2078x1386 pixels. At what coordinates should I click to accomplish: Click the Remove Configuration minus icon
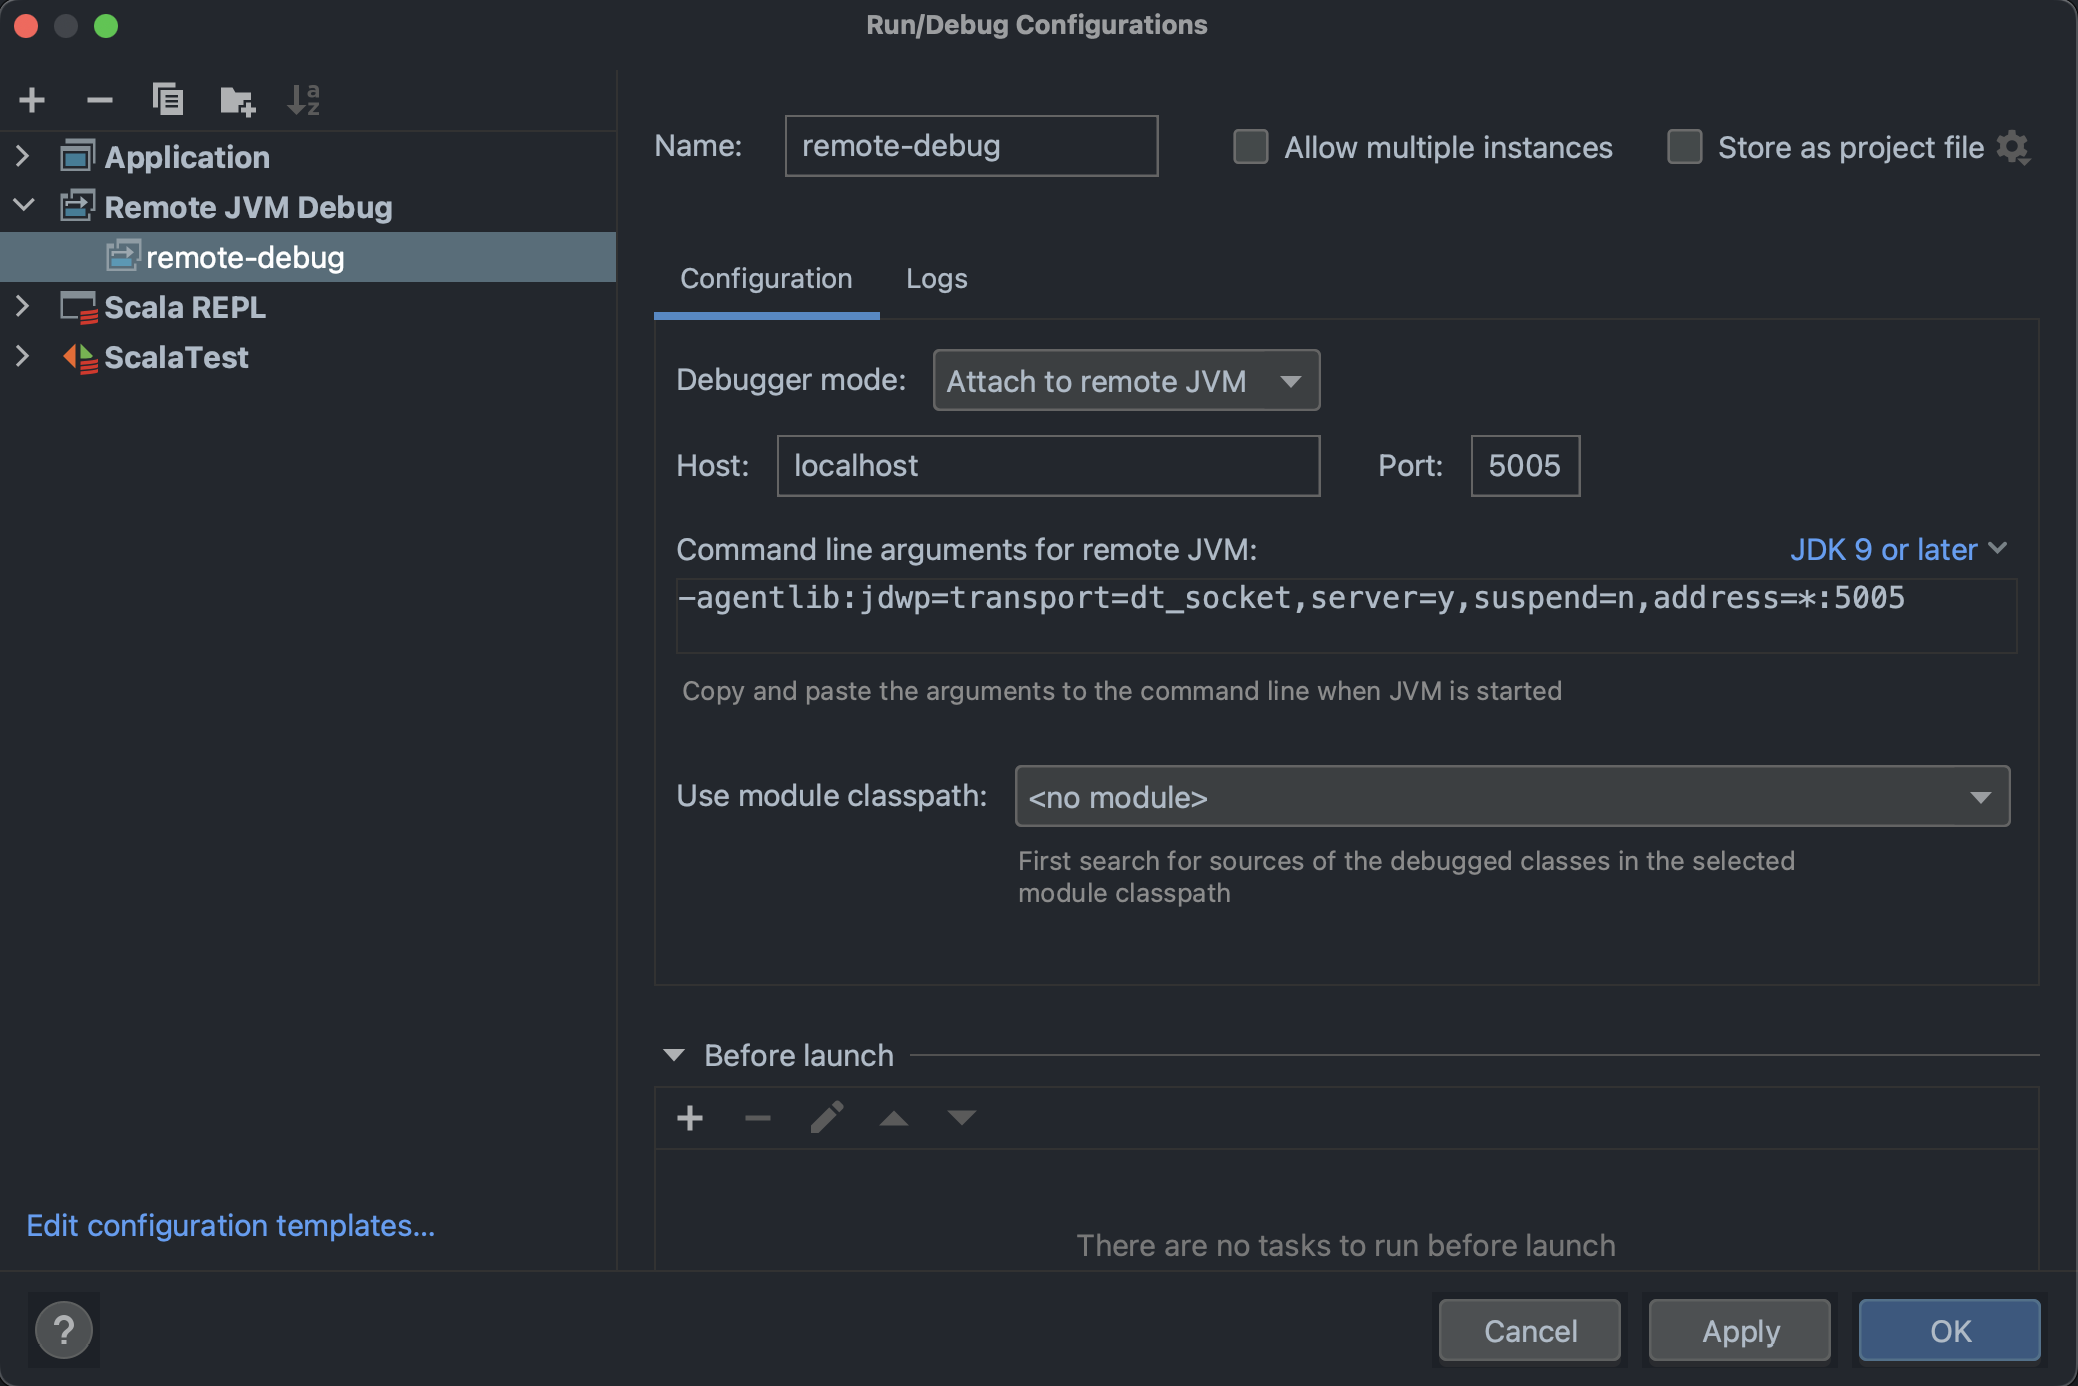pos(99,100)
